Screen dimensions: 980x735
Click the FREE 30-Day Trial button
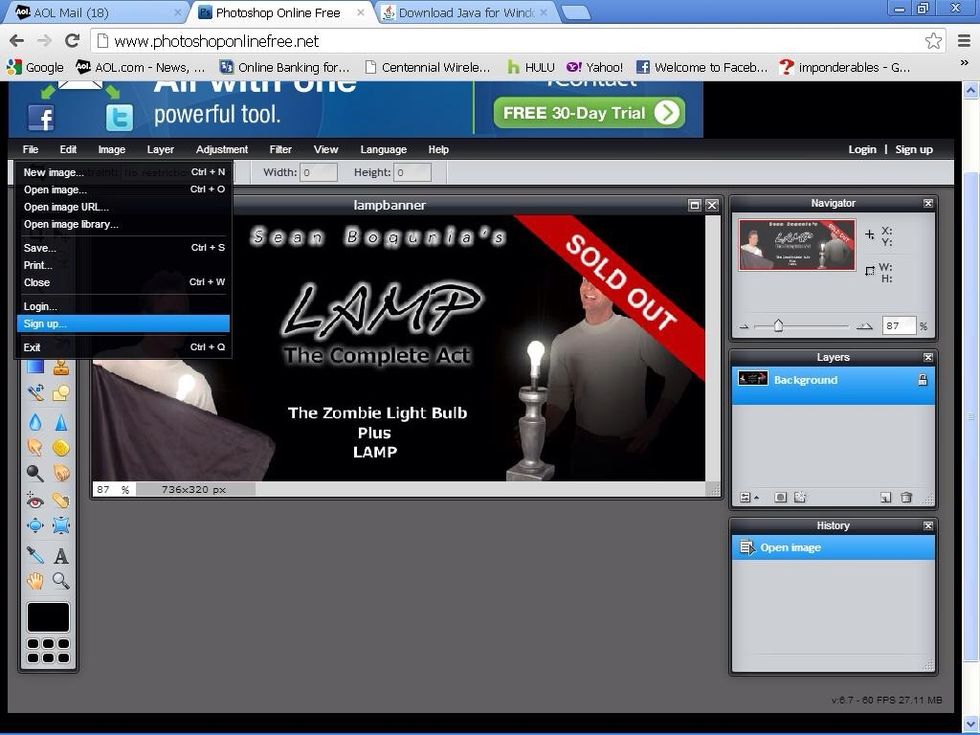point(589,113)
